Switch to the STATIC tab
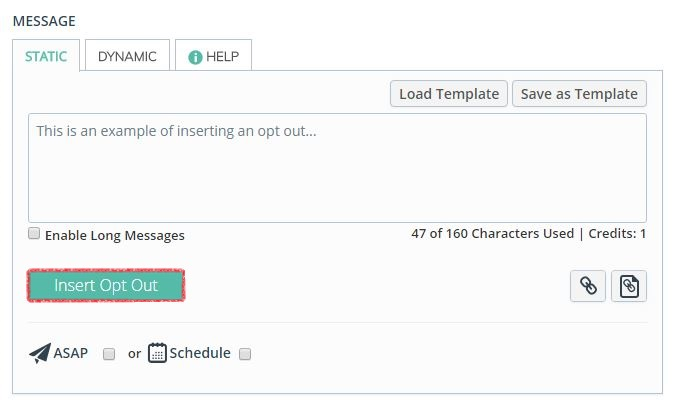 pyautogui.click(x=46, y=56)
